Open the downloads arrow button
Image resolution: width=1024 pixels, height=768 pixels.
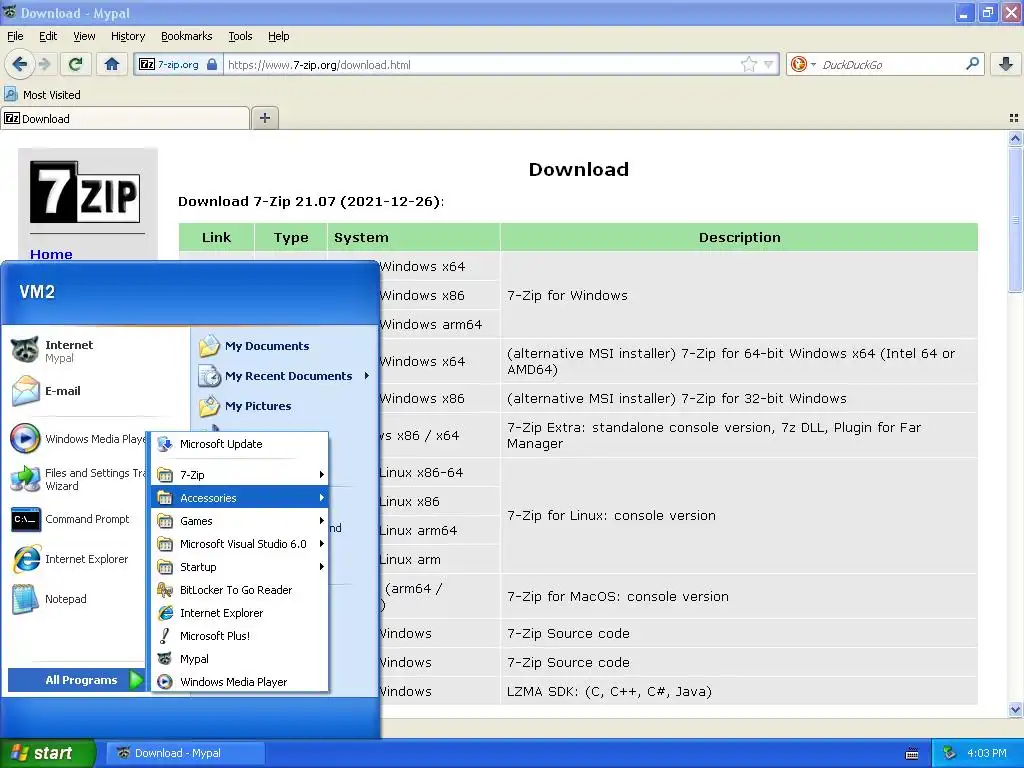(x=1006, y=64)
